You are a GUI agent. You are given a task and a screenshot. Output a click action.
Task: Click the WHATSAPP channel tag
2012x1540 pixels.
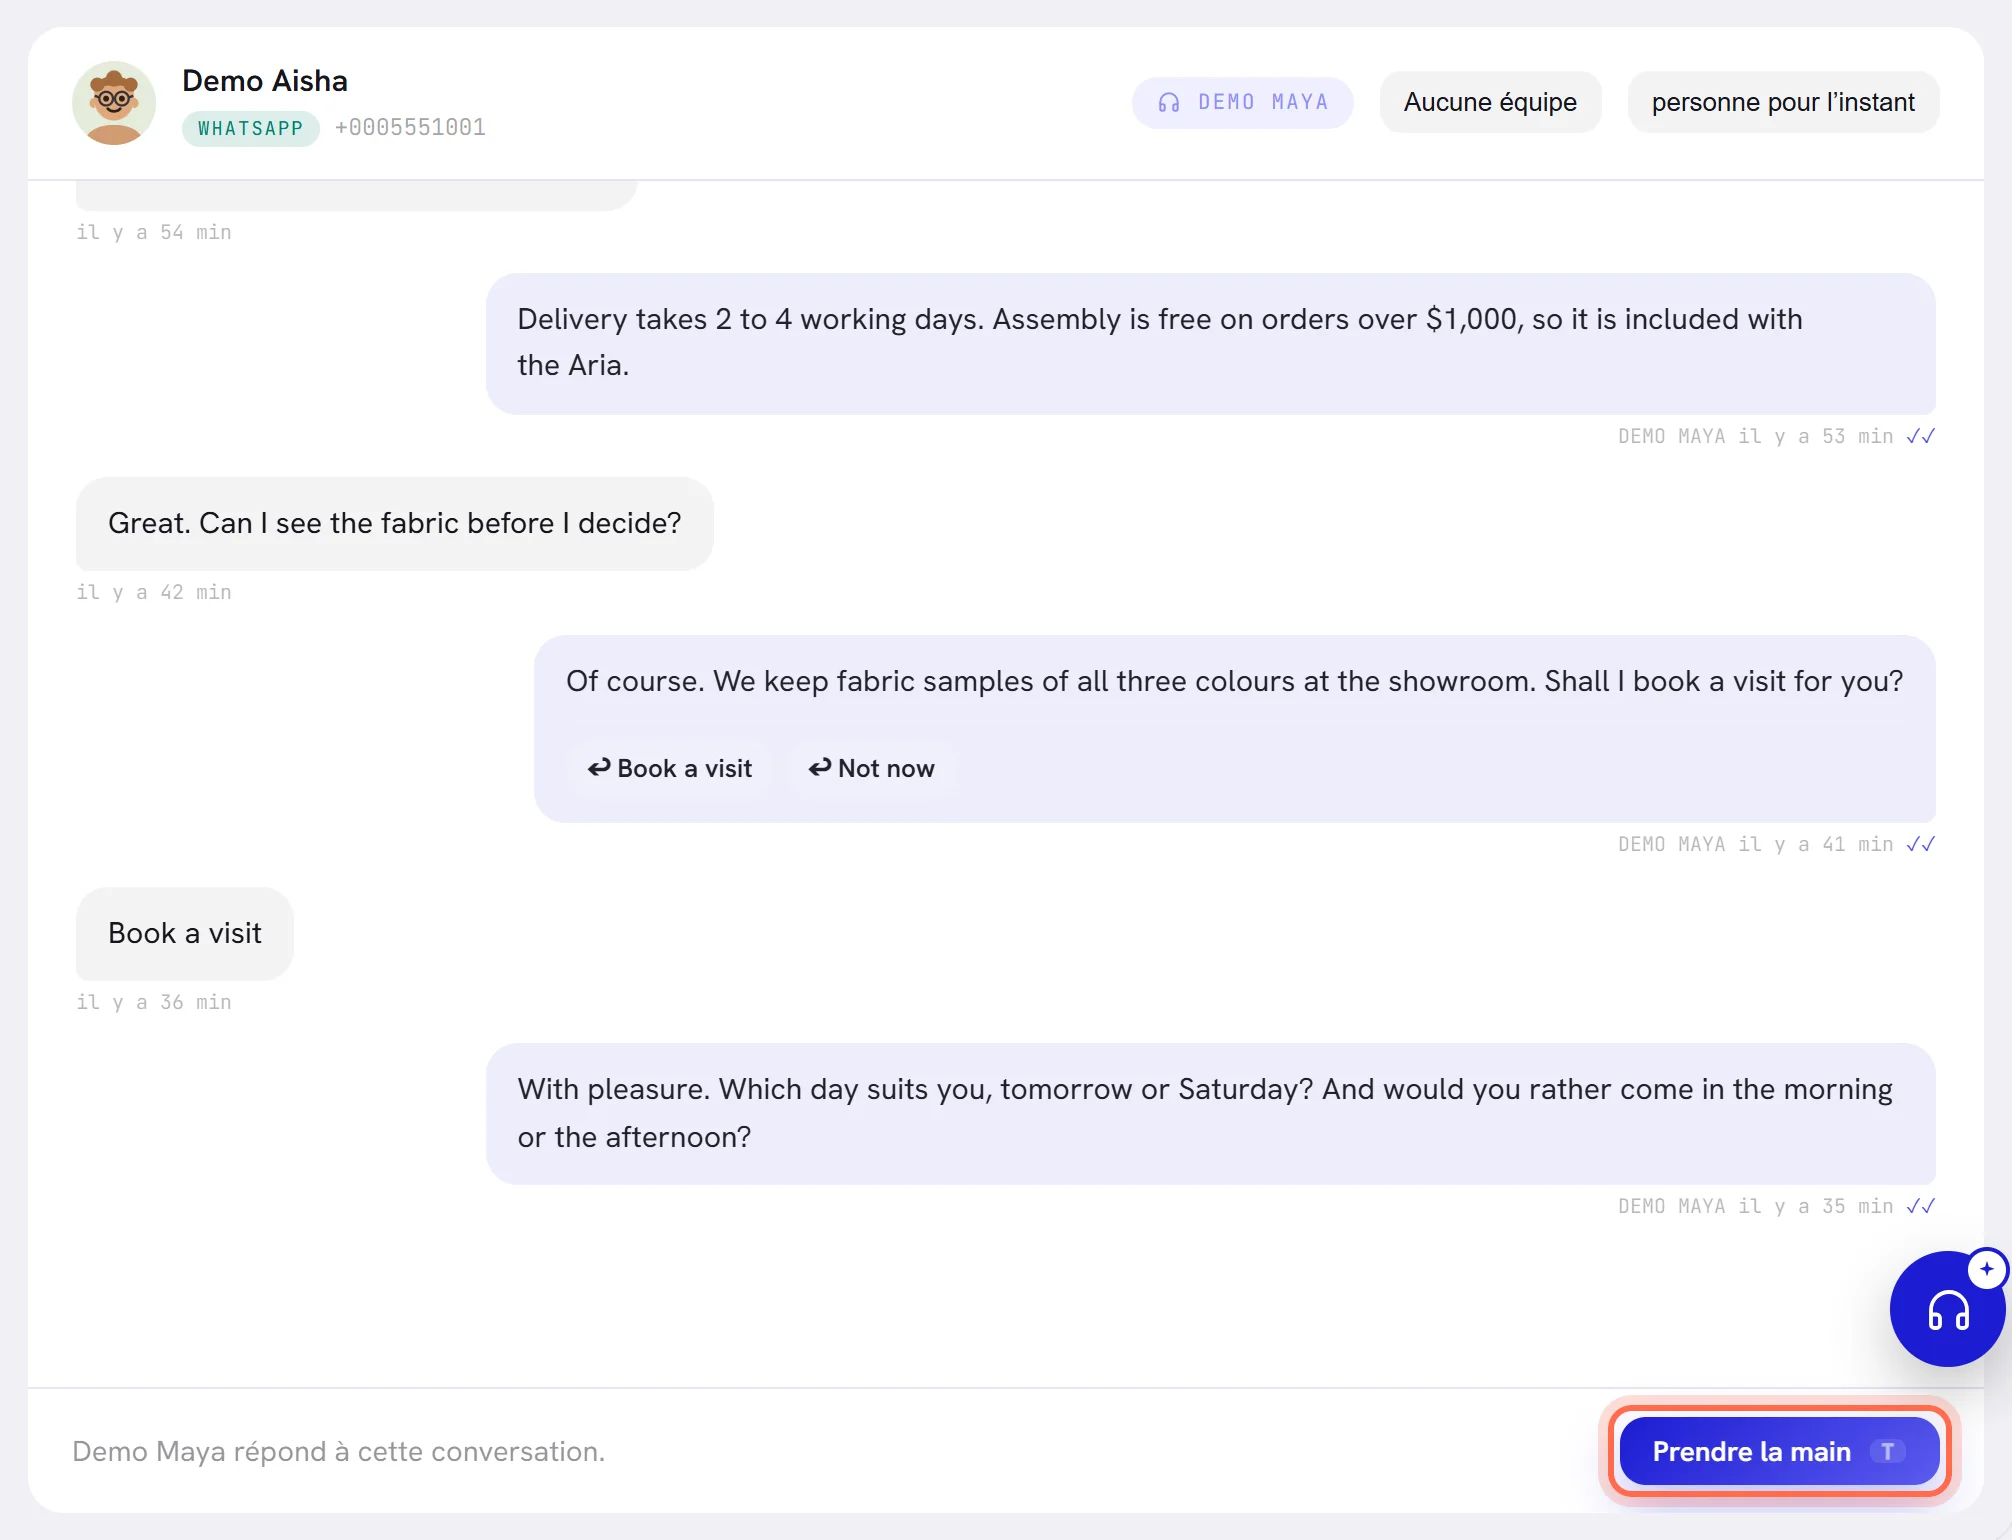pyautogui.click(x=250, y=128)
